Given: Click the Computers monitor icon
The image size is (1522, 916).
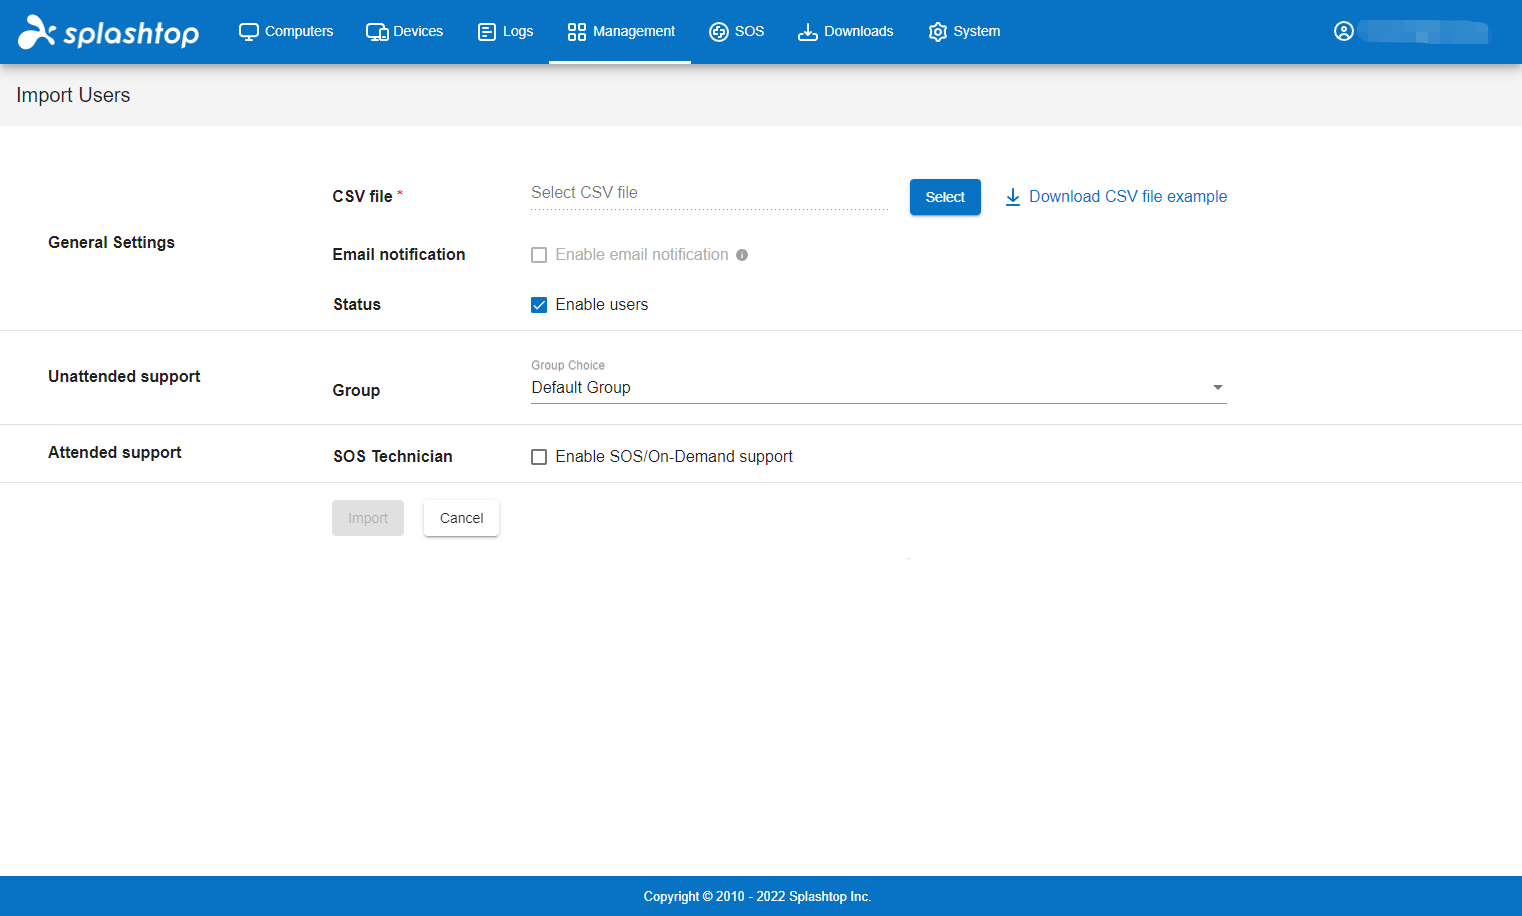Looking at the screenshot, I should pyautogui.click(x=248, y=32).
